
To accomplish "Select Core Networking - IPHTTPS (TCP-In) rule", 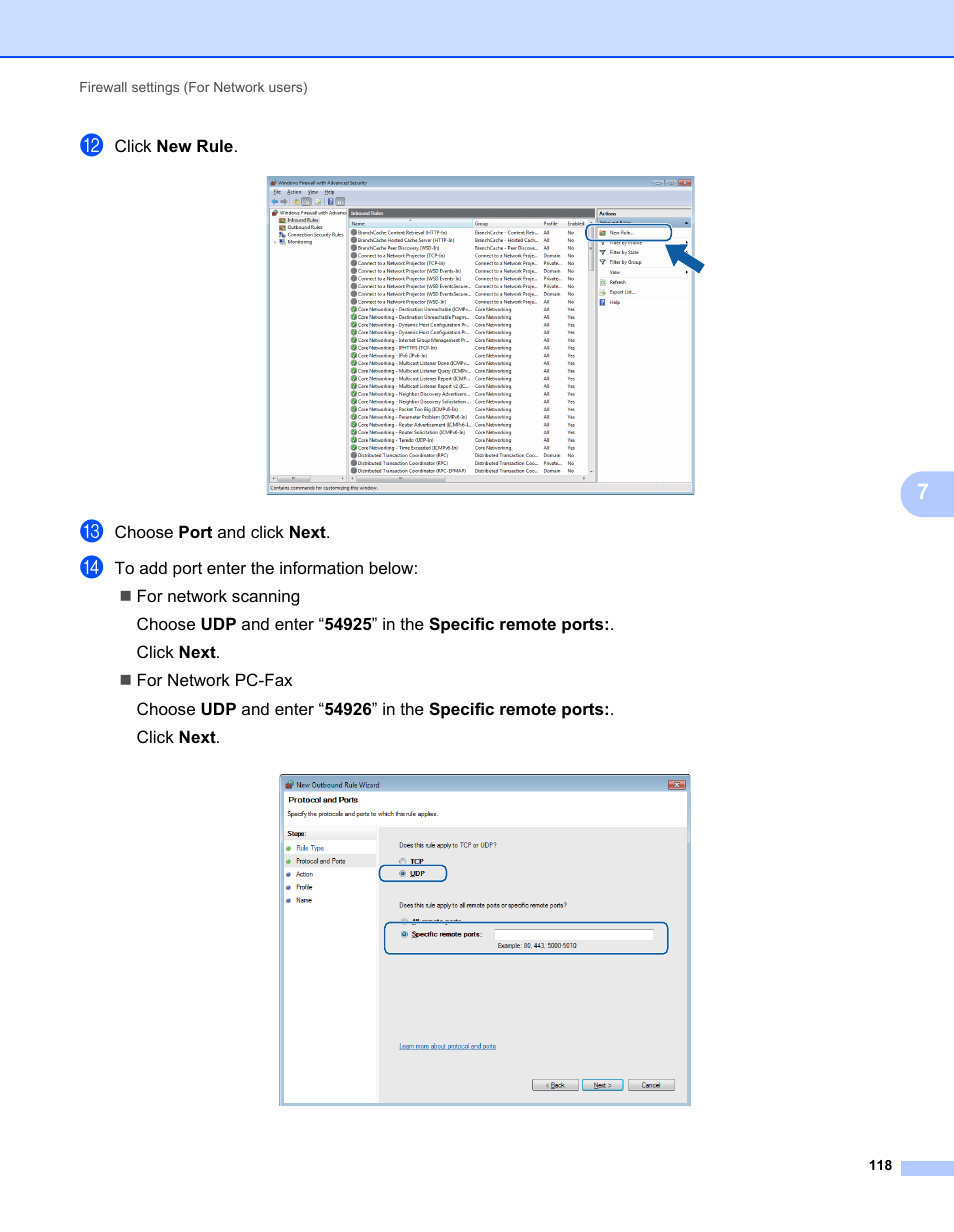I will [397, 348].
